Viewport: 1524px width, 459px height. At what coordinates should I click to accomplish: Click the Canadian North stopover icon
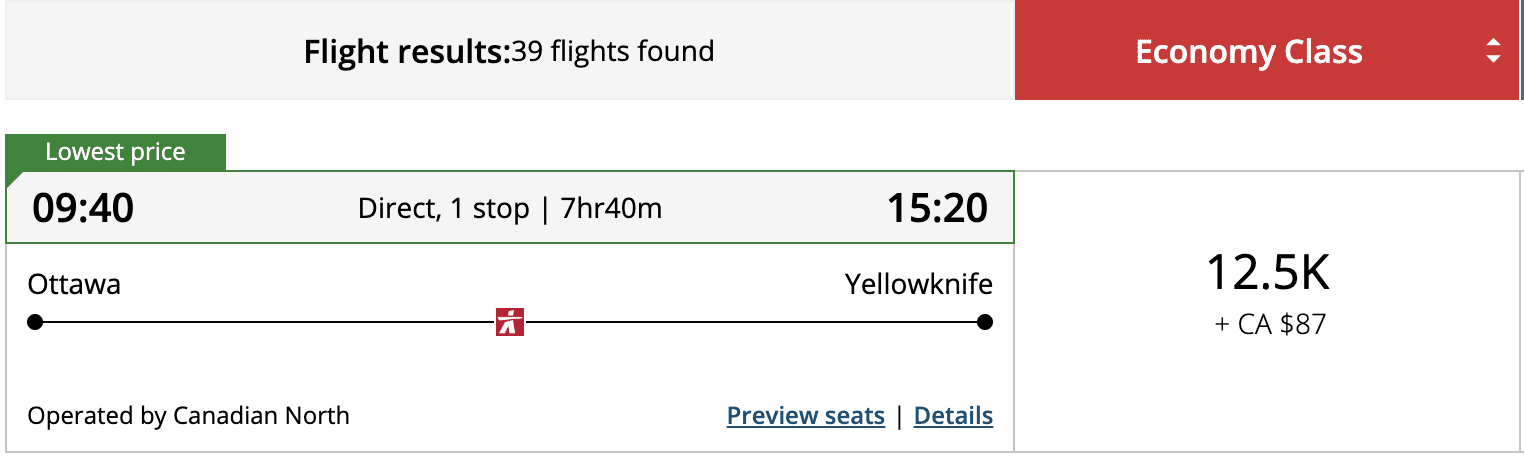point(510,322)
